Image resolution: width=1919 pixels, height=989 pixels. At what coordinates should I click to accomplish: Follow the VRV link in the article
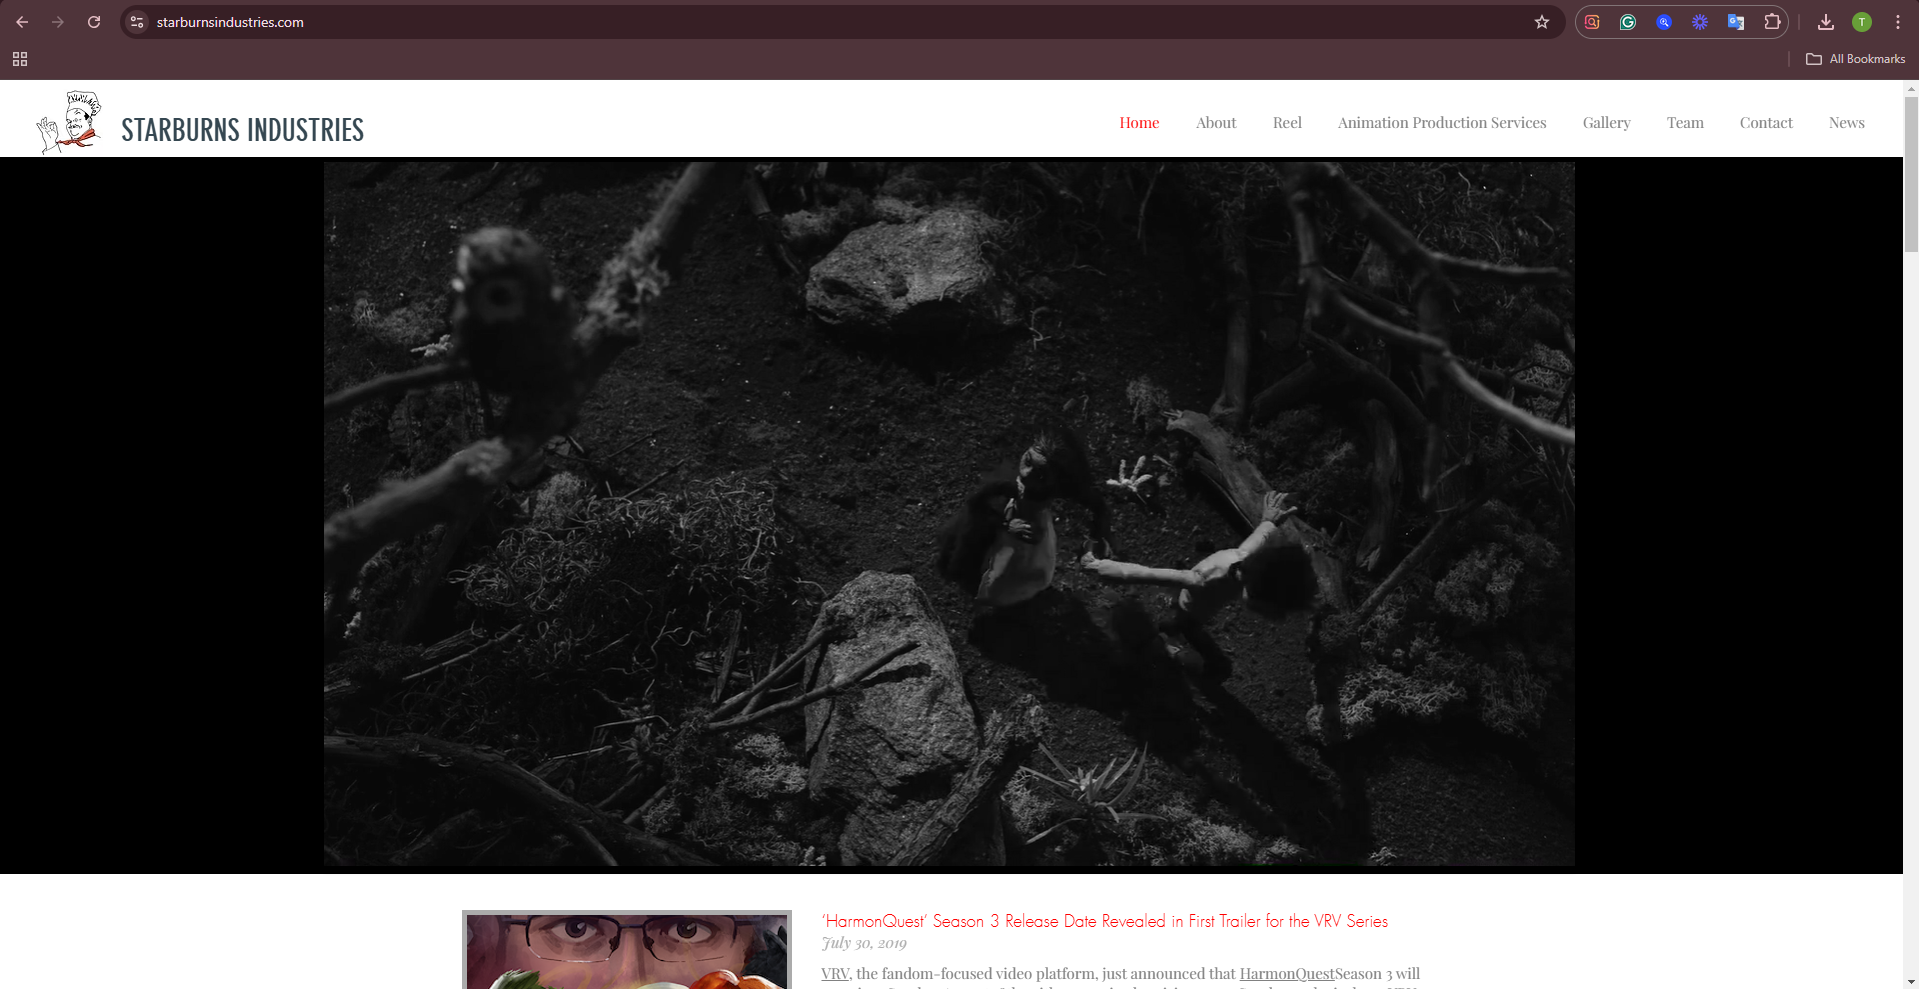coord(835,973)
